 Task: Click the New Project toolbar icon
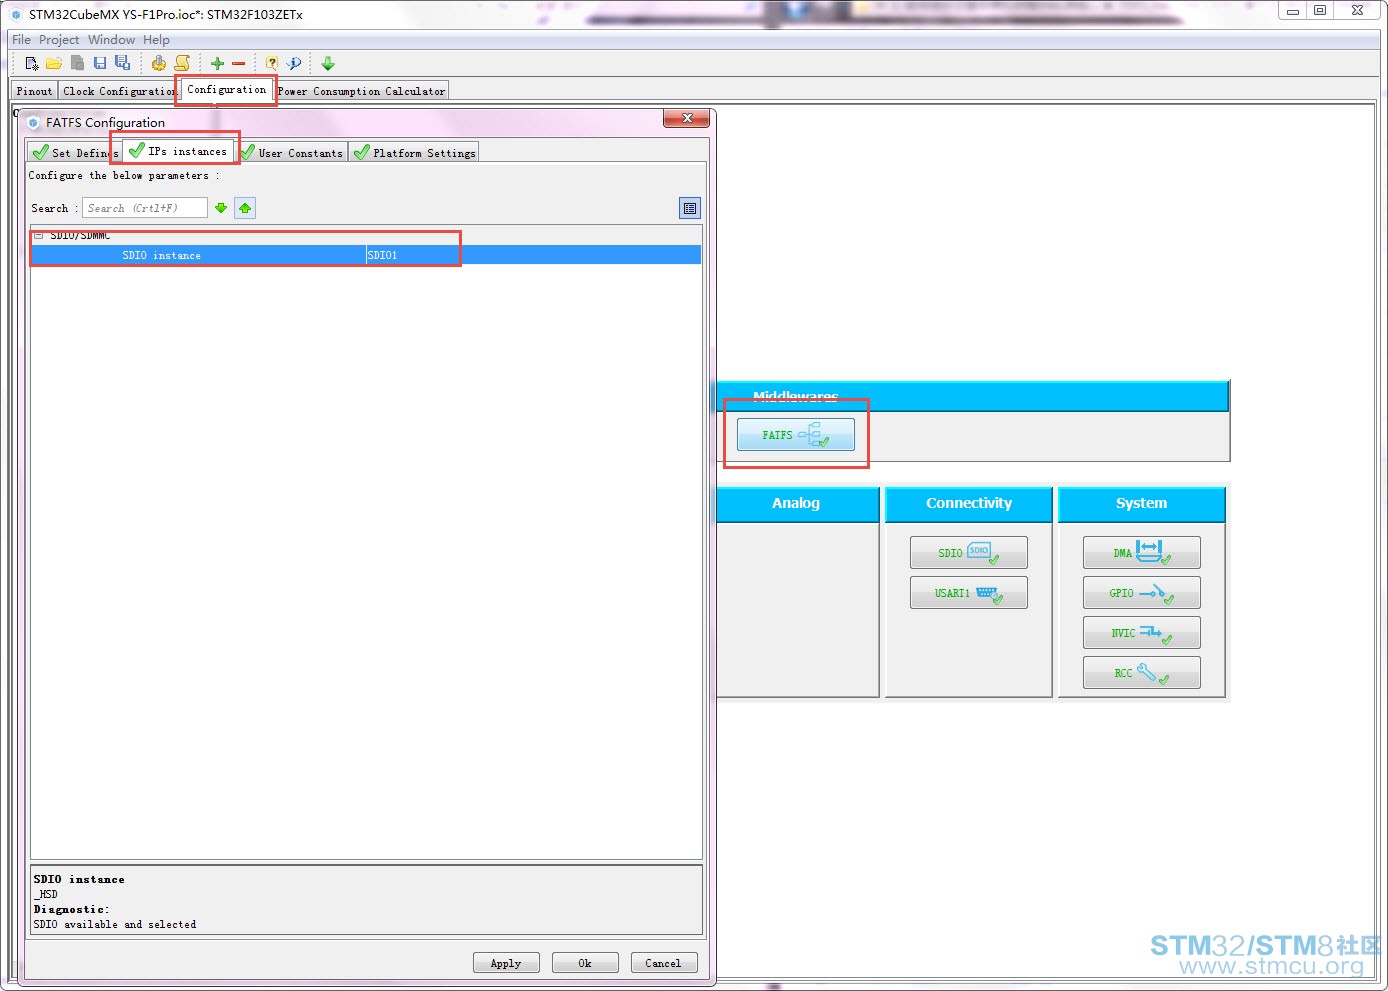[x=32, y=63]
